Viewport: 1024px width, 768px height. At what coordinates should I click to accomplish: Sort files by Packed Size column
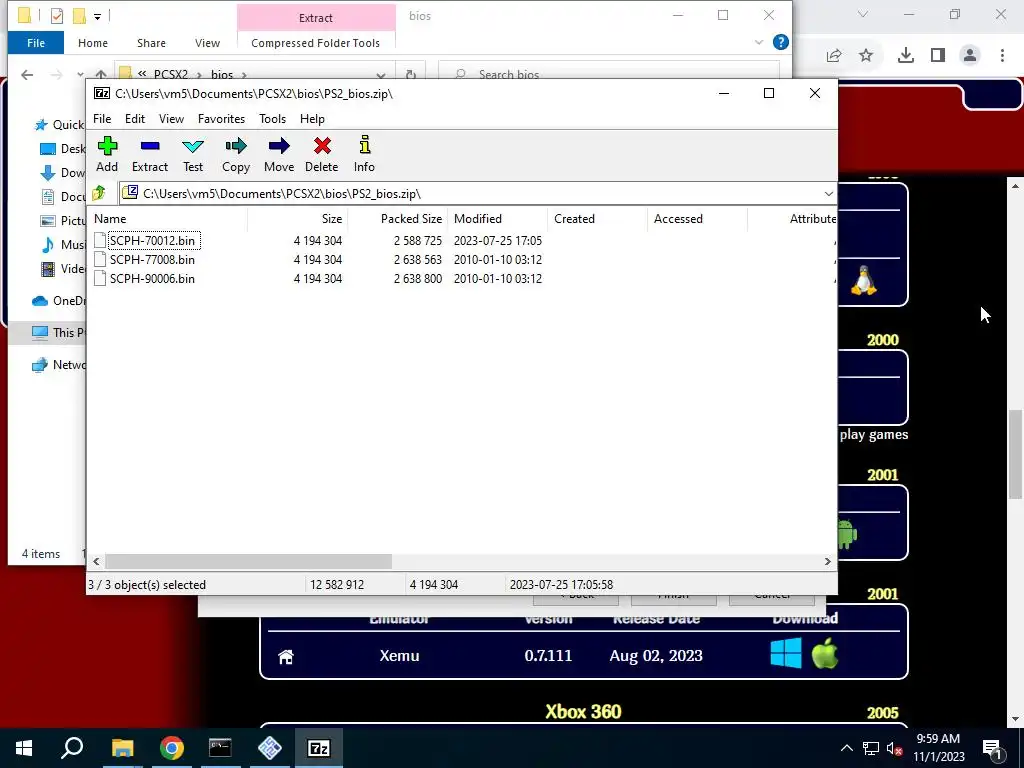[398, 219]
